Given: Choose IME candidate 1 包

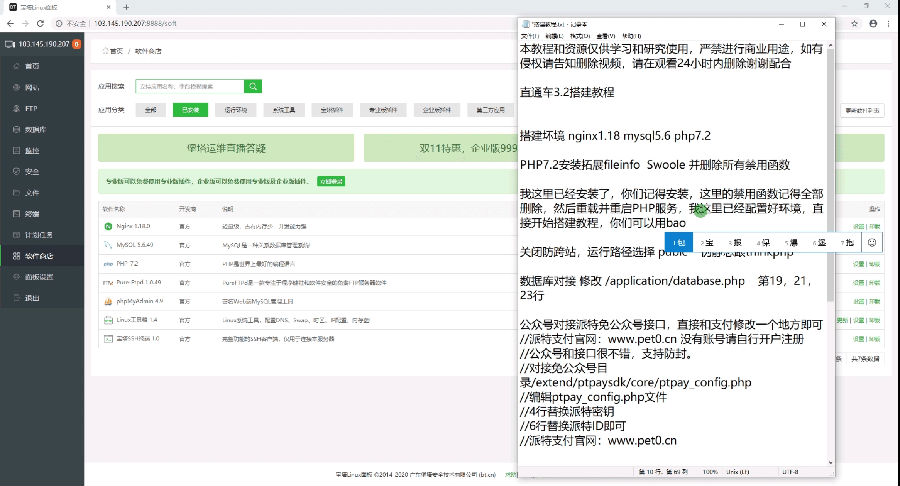Looking at the screenshot, I should (679, 243).
